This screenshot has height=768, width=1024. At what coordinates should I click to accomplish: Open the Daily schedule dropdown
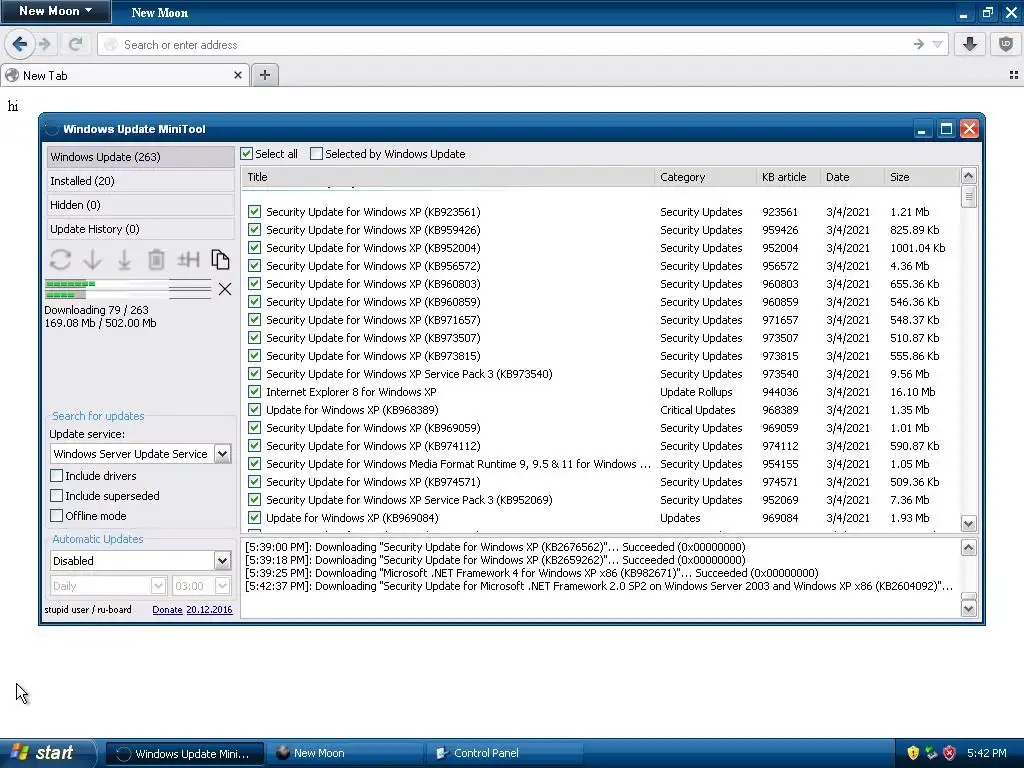[x=158, y=586]
